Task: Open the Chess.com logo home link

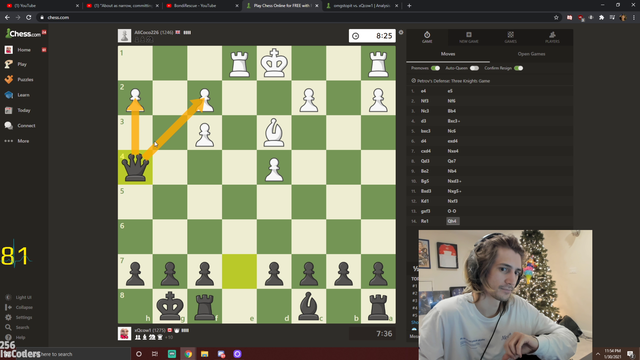Action: point(23,33)
